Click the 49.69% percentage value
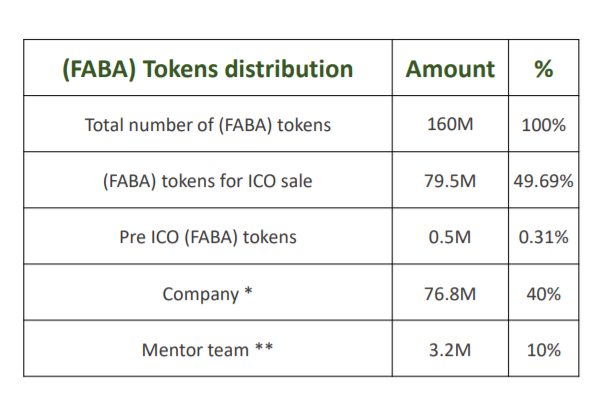602x410 pixels. coord(544,182)
